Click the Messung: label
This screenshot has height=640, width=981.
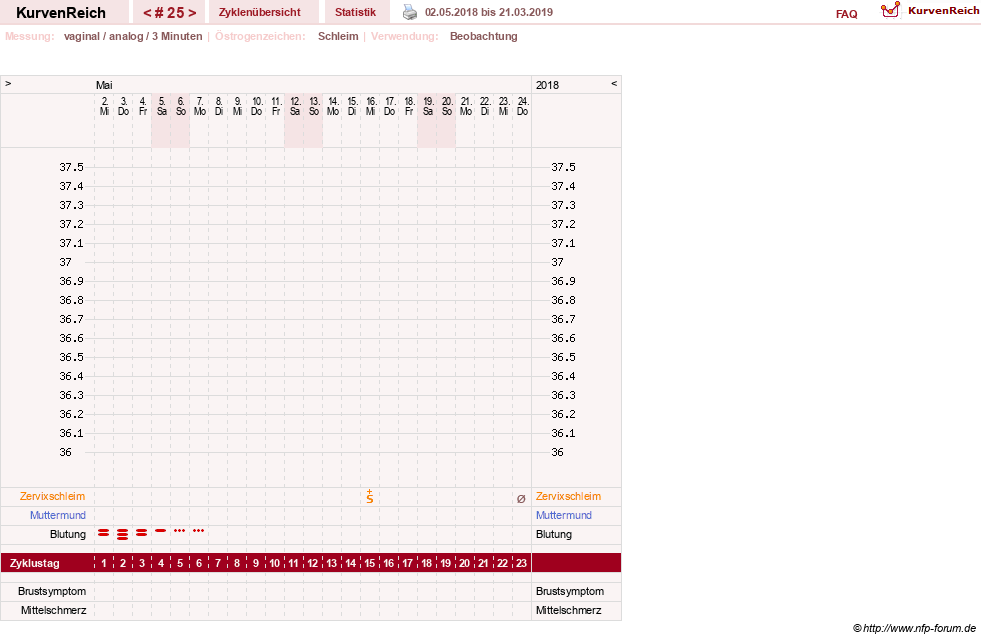click(30, 36)
